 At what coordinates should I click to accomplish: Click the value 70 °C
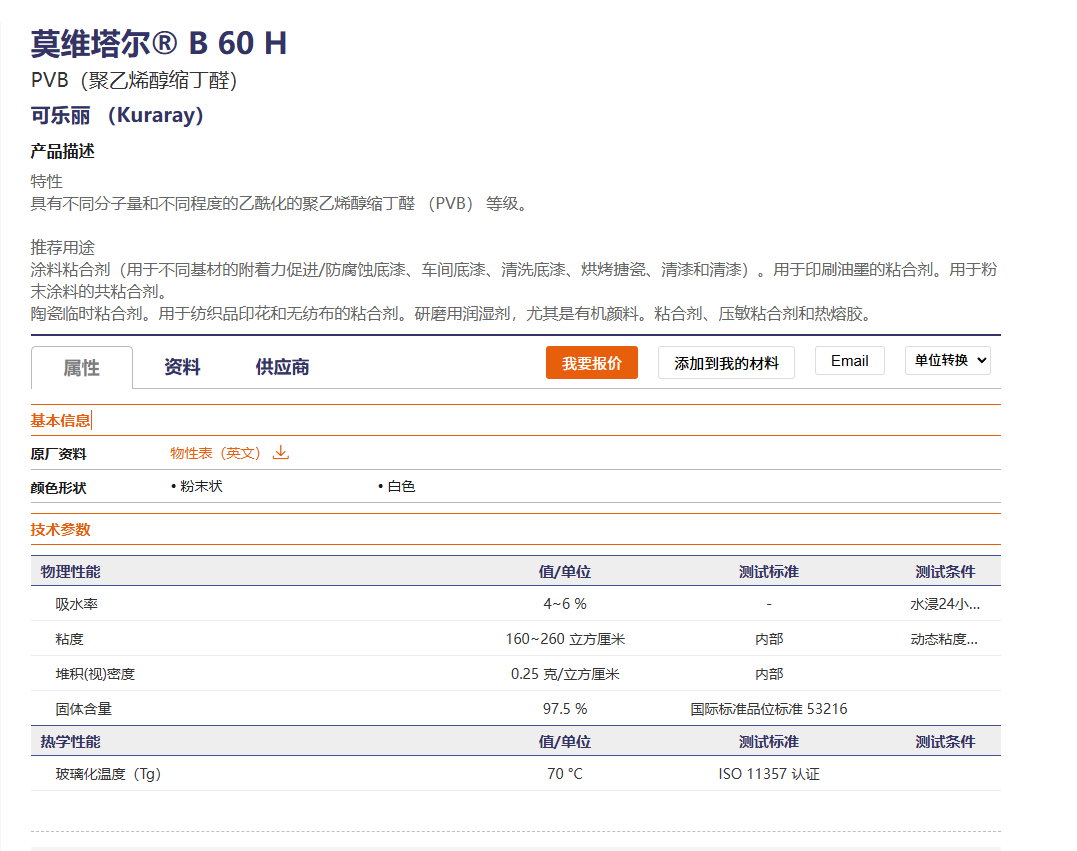point(565,774)
